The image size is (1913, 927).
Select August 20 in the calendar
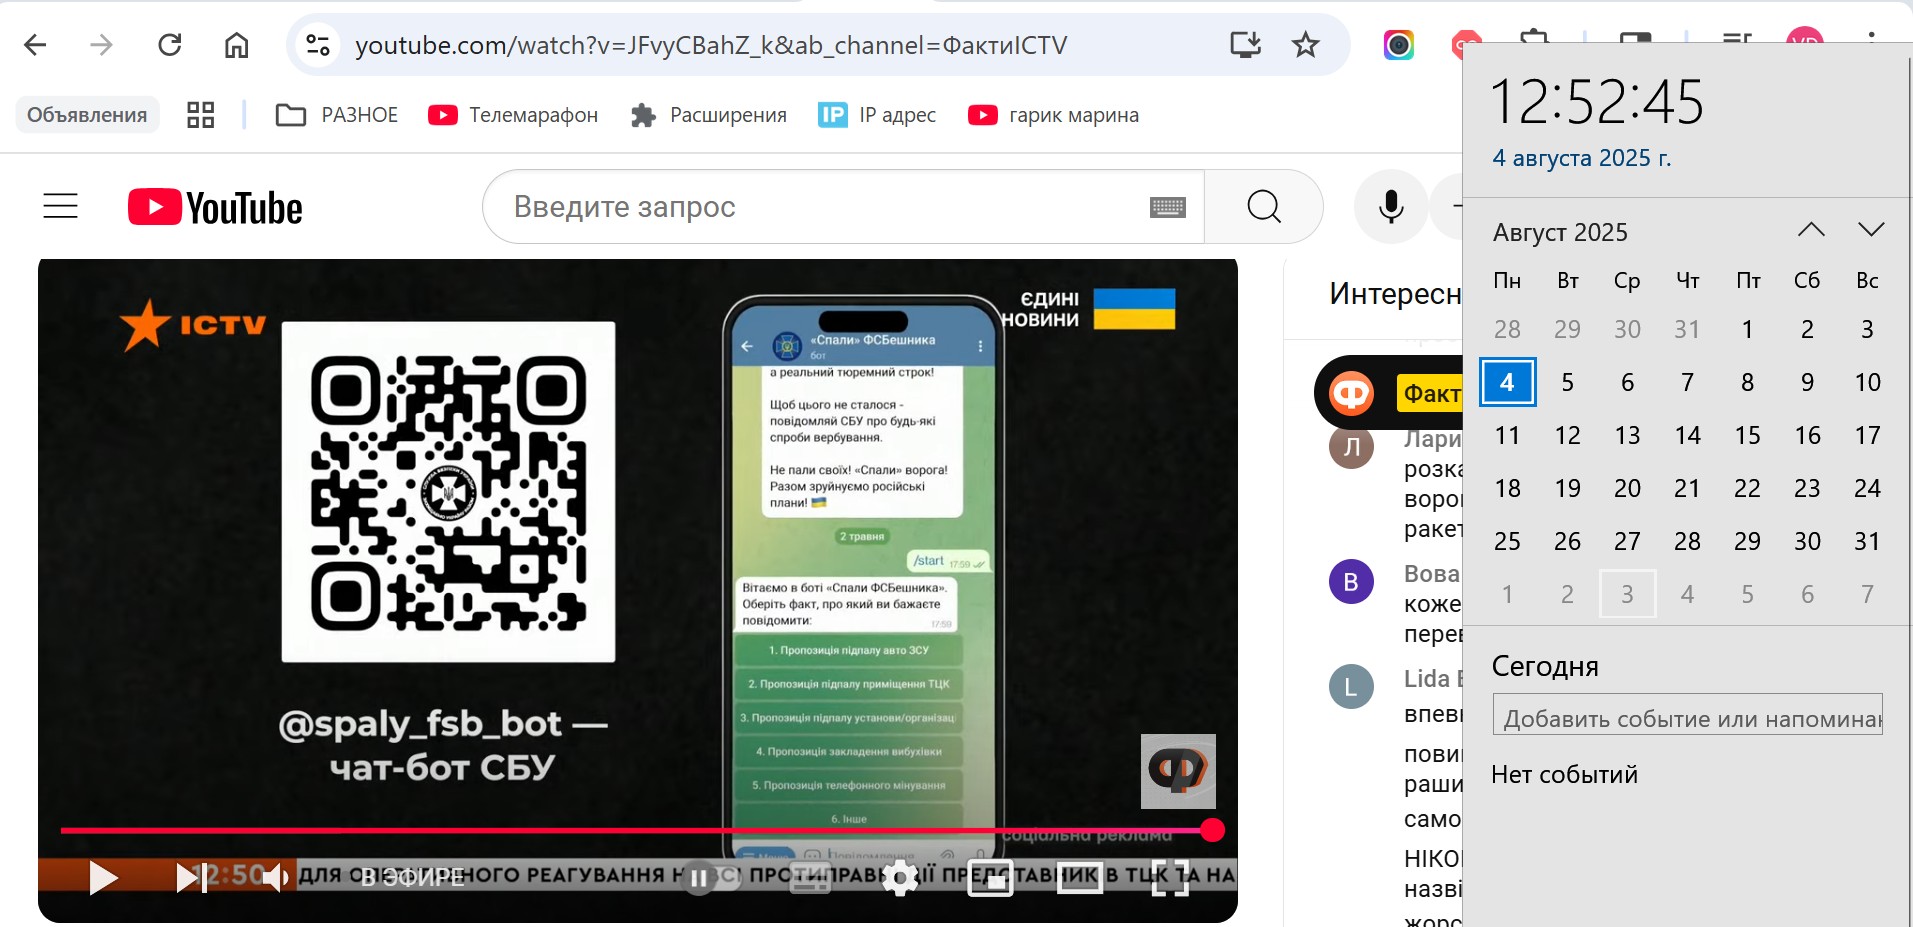tap(1627, 488)
